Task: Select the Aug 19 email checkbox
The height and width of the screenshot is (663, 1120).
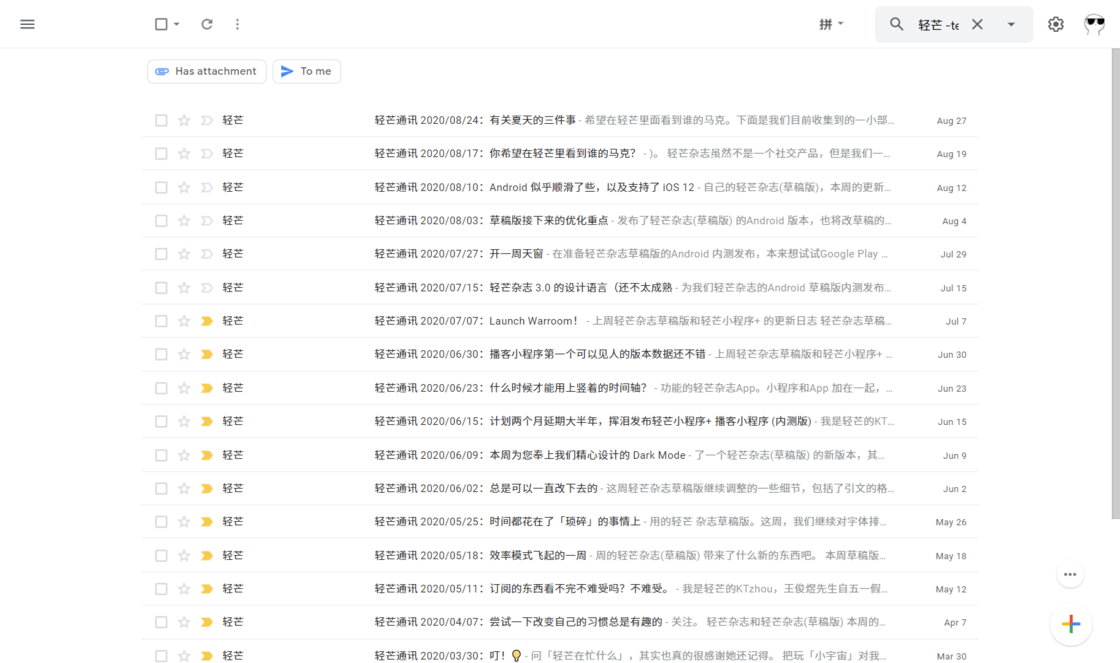Action: (x=161, y=154)
